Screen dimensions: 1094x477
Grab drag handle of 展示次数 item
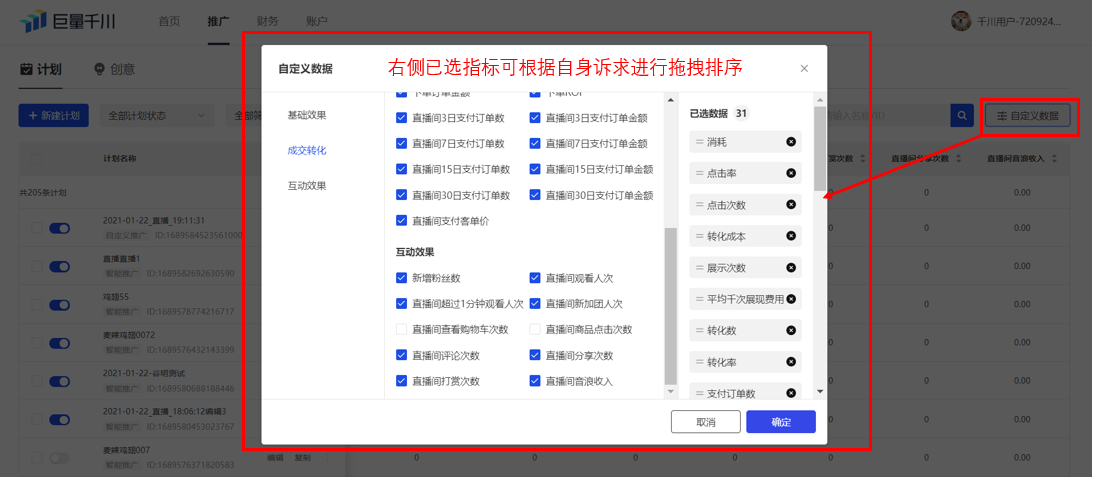click(699, 267)
